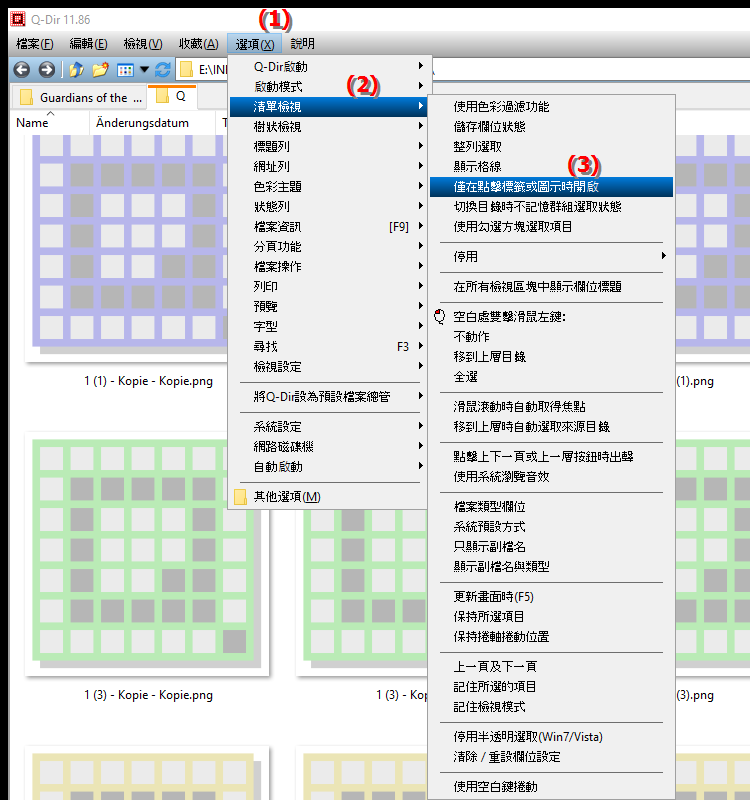Expand the 檔案操作 submenu

click(328, 266)
